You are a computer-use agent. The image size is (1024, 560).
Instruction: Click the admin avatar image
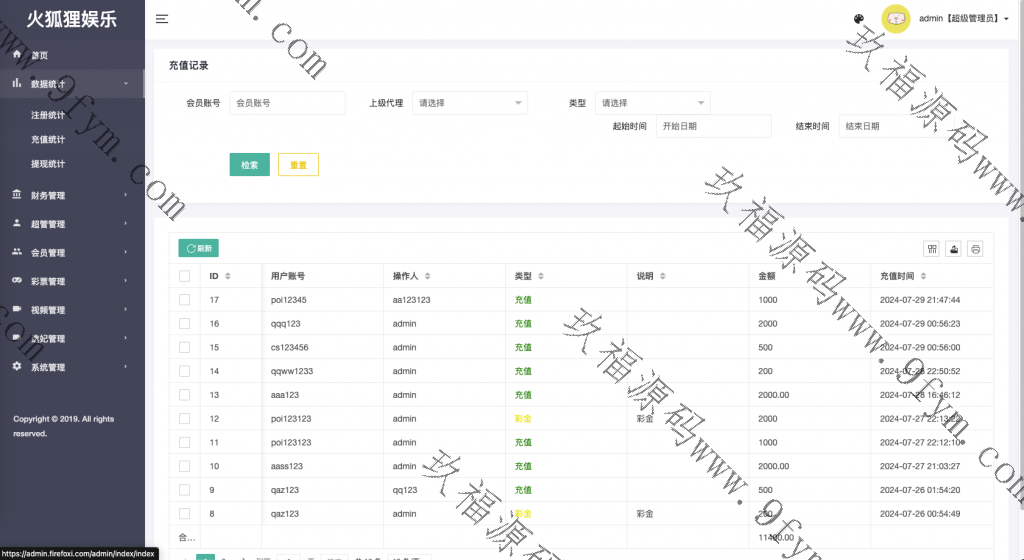[895, 19]
